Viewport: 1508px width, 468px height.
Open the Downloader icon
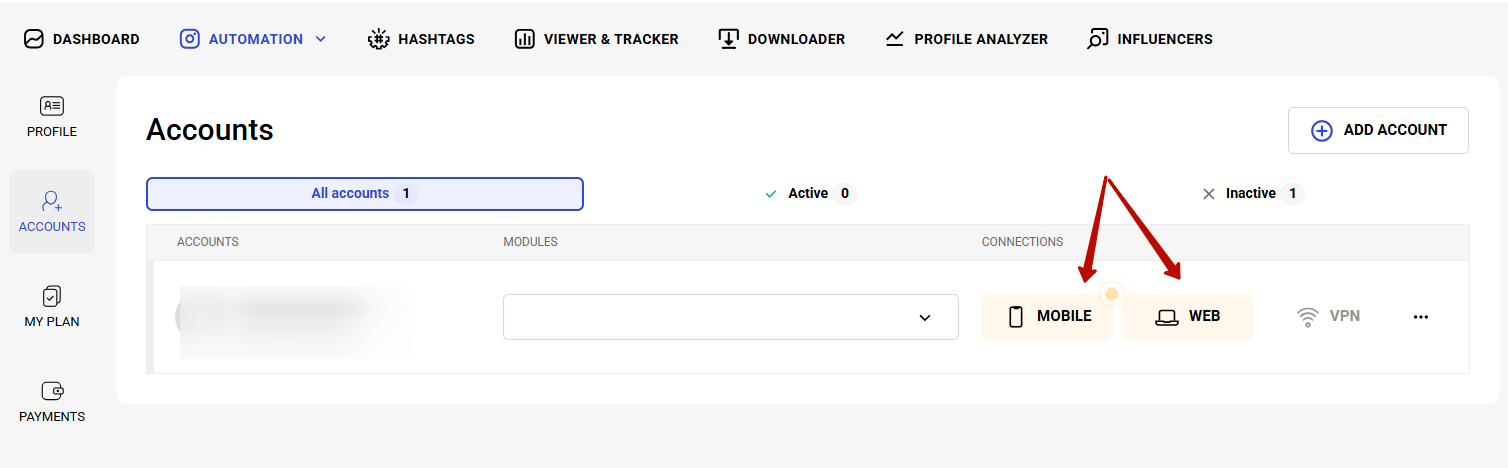pyautogui.click(x=728, y=39)
